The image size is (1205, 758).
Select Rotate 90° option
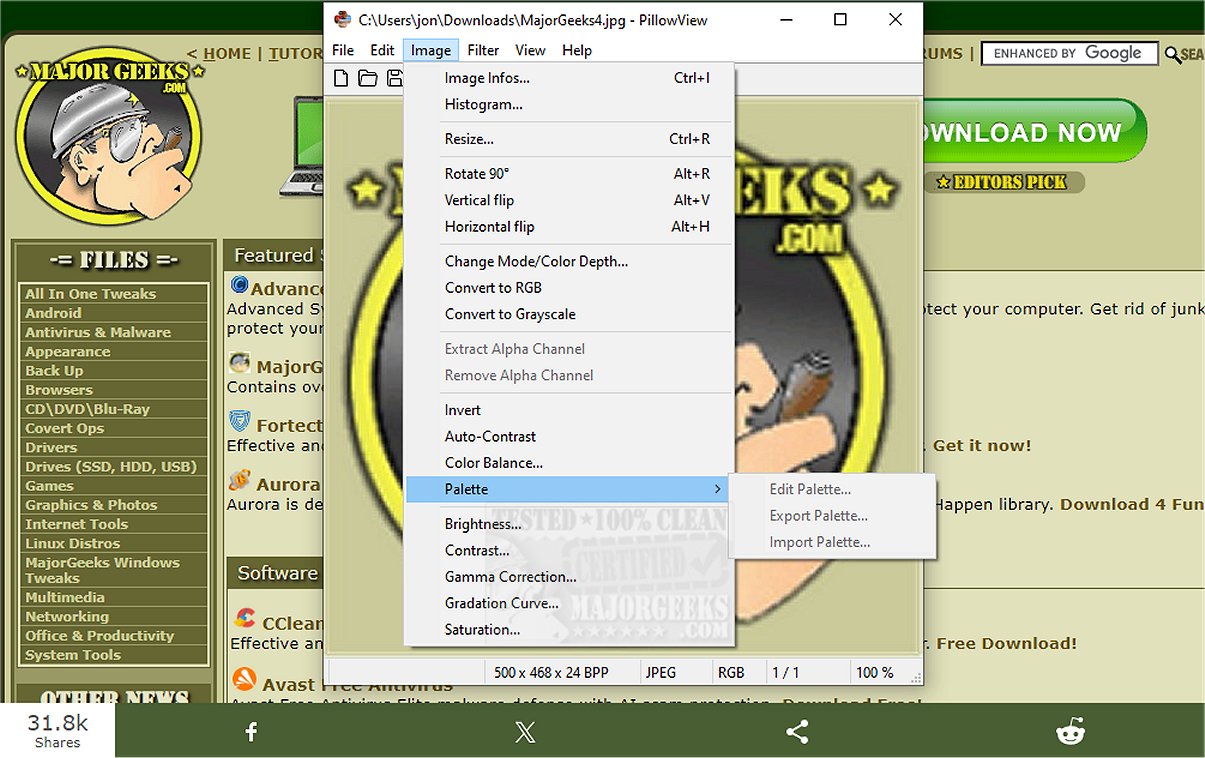569,174
